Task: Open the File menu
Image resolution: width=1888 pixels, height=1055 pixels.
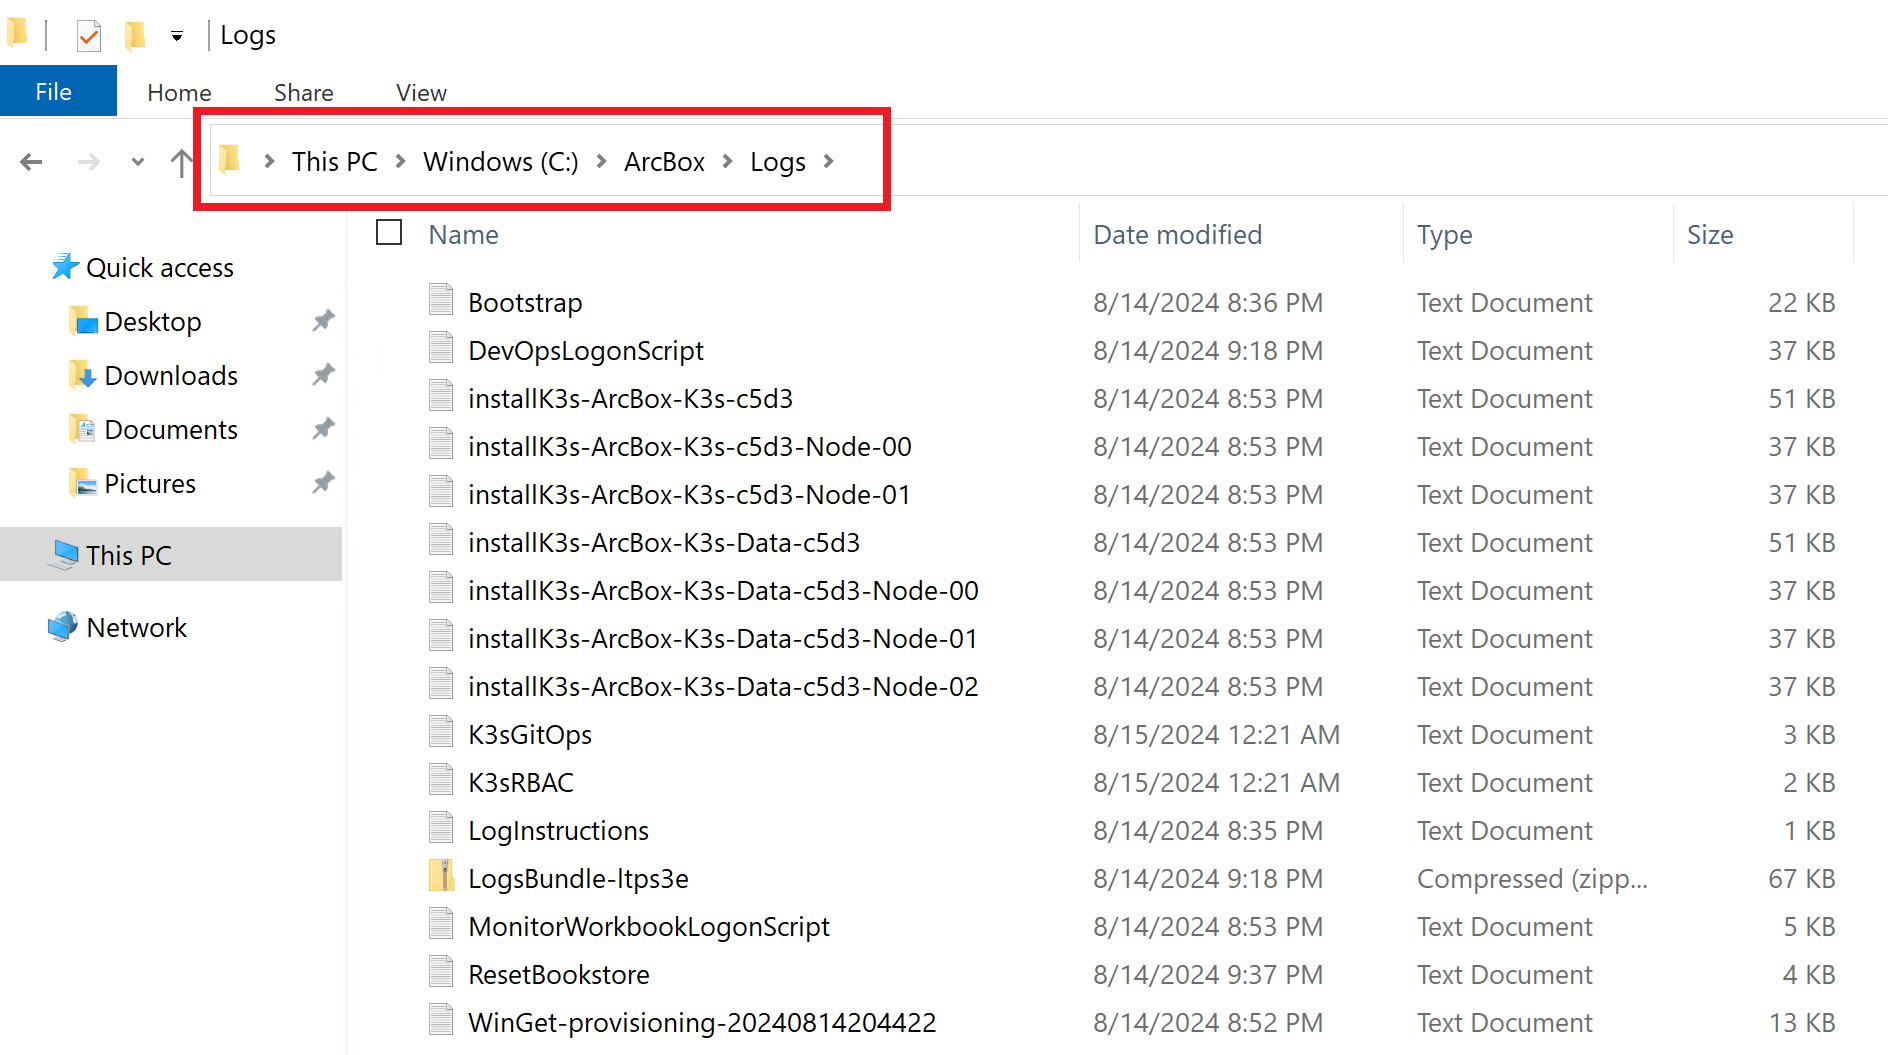Action: [x=58, y=92]
